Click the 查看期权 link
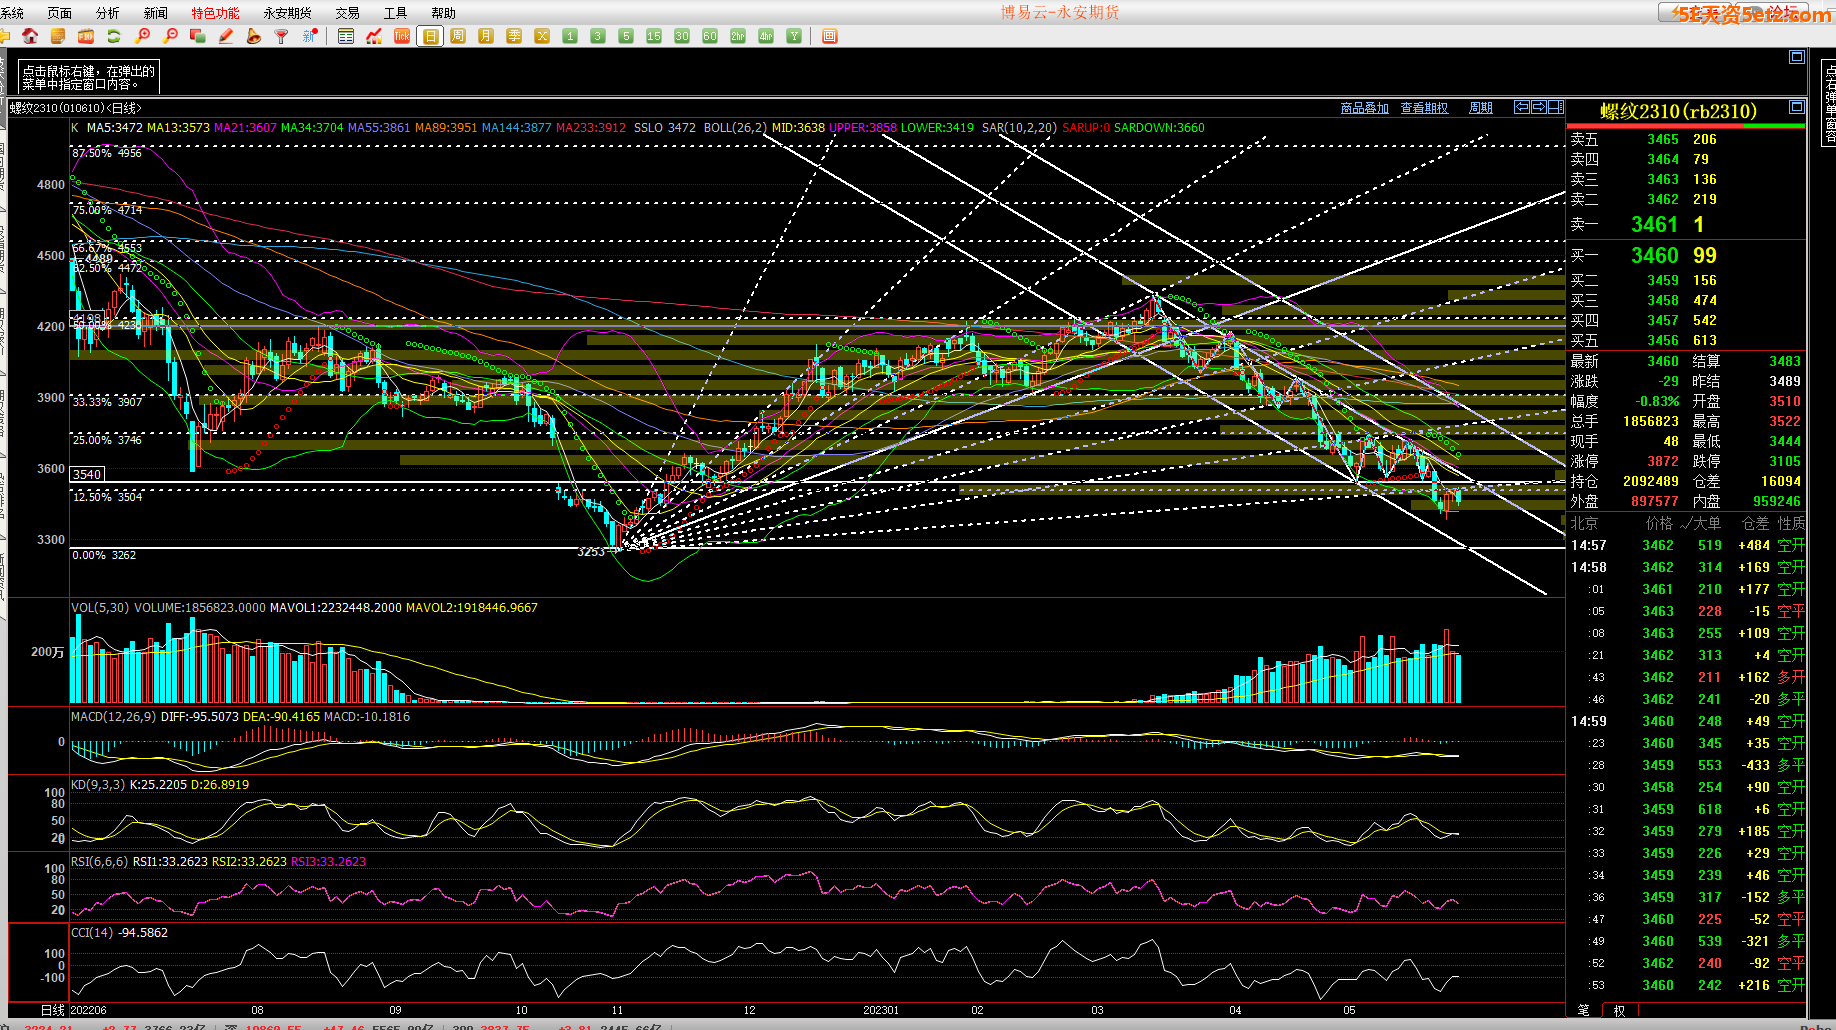 tap(1424, 108)
